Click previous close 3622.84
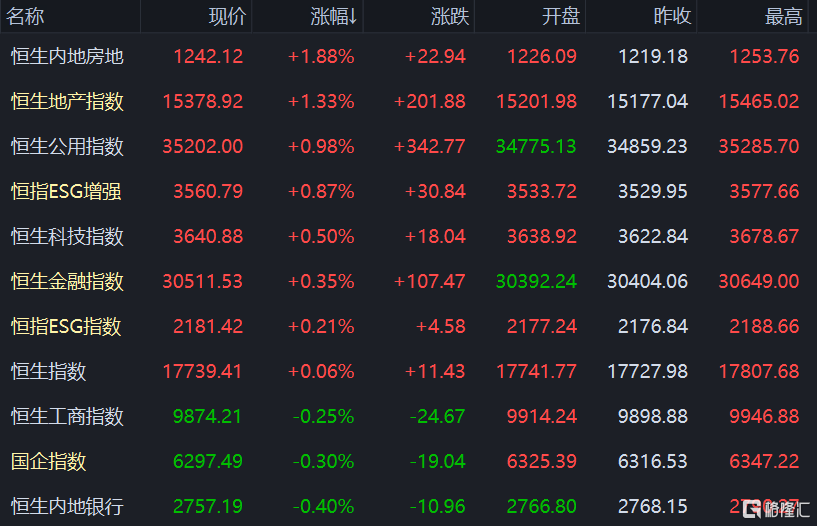 (653, 236)
